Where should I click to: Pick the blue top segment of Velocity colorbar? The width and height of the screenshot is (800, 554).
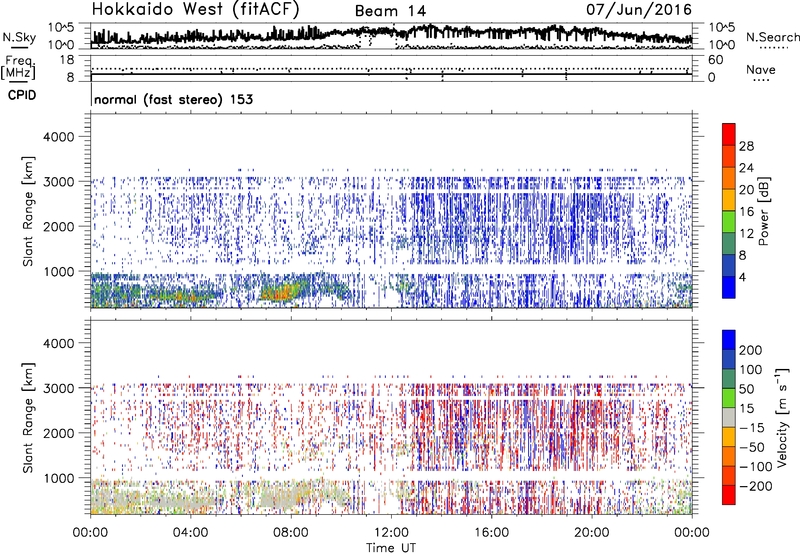729,340
